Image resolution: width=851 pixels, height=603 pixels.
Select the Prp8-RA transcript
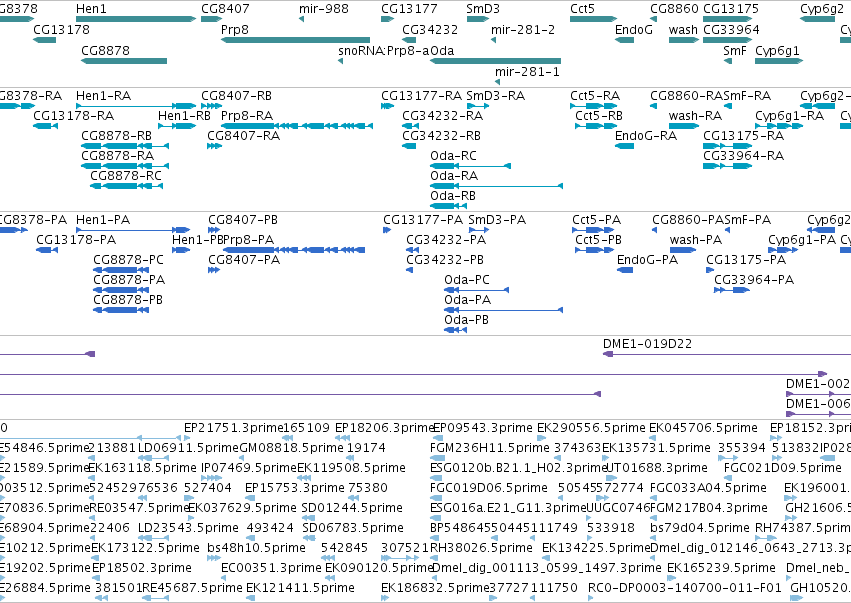pyautogui.click(x=297, y=126)
